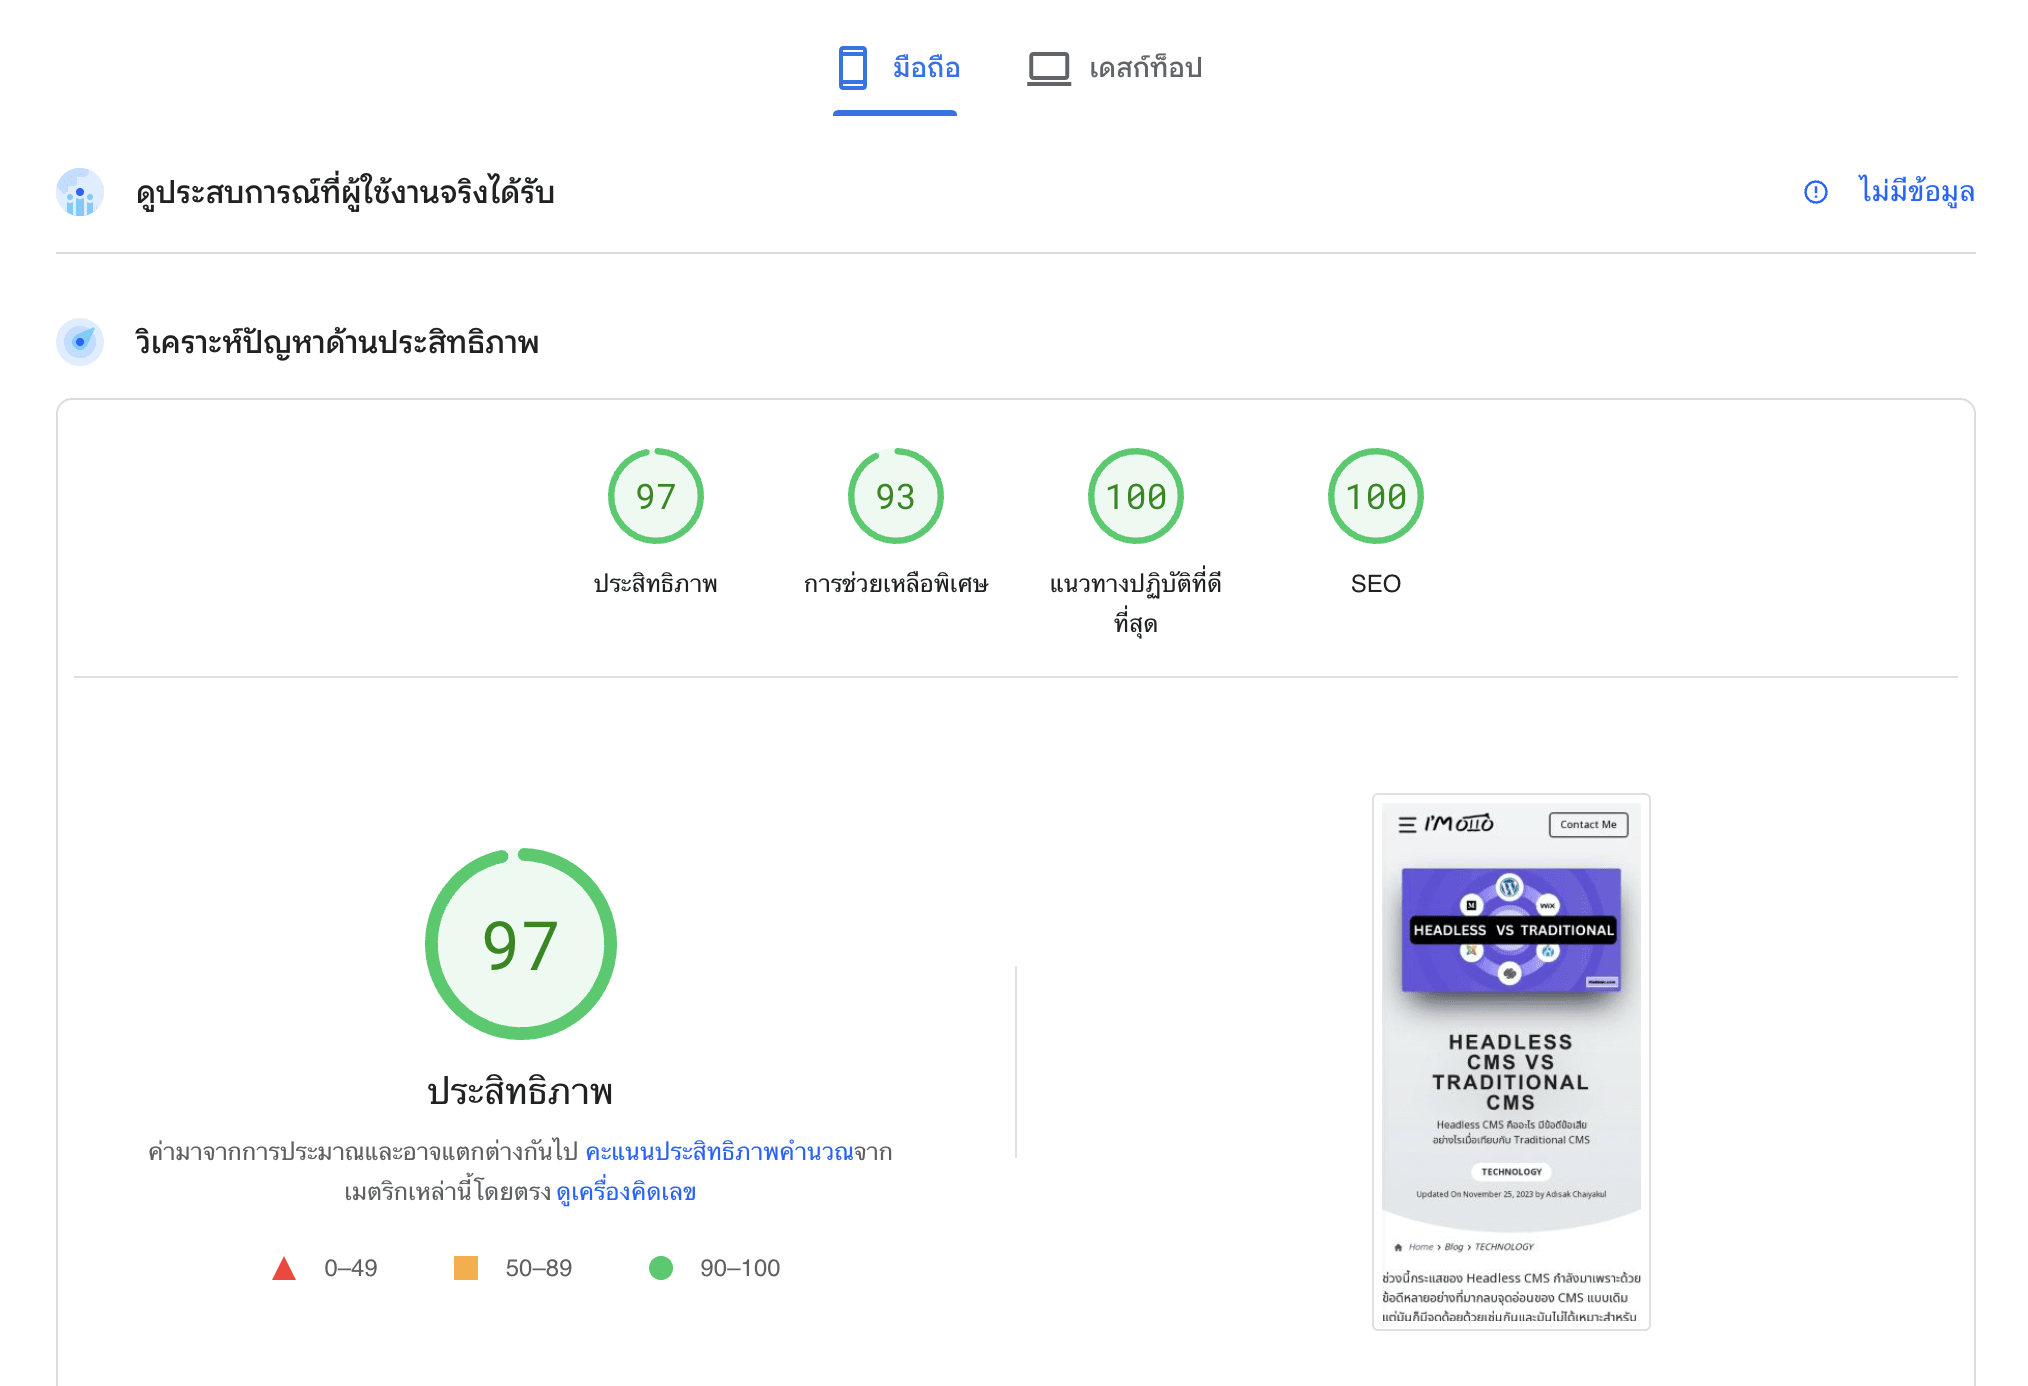Click the info circle icon near ไม่มีข้อมูล
Screen dimensions: 2028x1386
click(x=1815, y=192)
